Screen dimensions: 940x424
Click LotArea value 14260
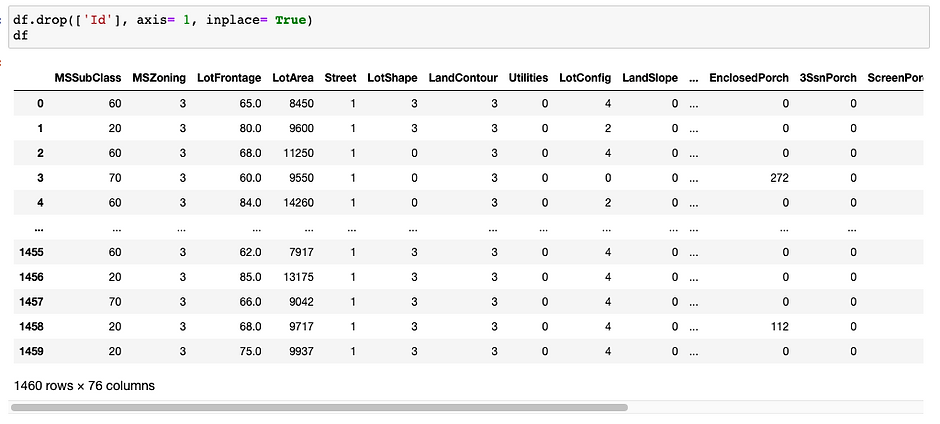pos(299,203)
